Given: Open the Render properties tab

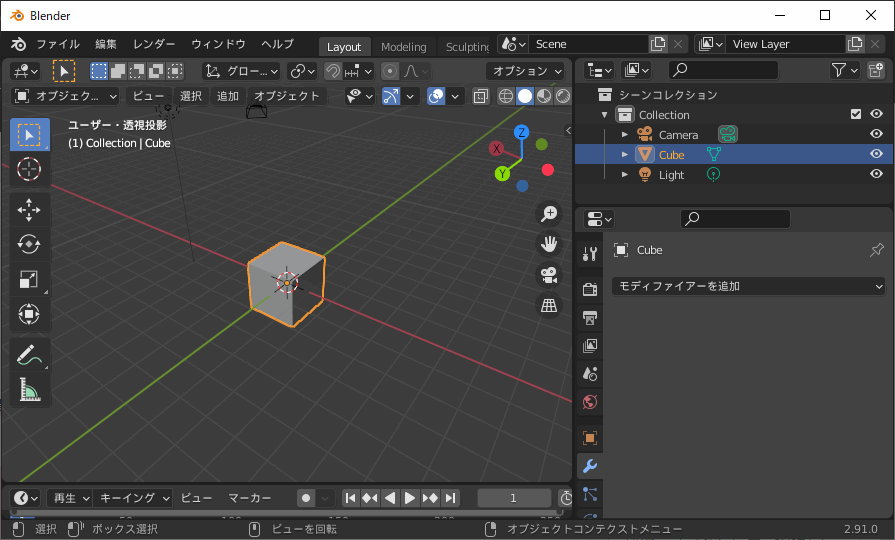Looking at the screenshot, I should click(590, 289).
